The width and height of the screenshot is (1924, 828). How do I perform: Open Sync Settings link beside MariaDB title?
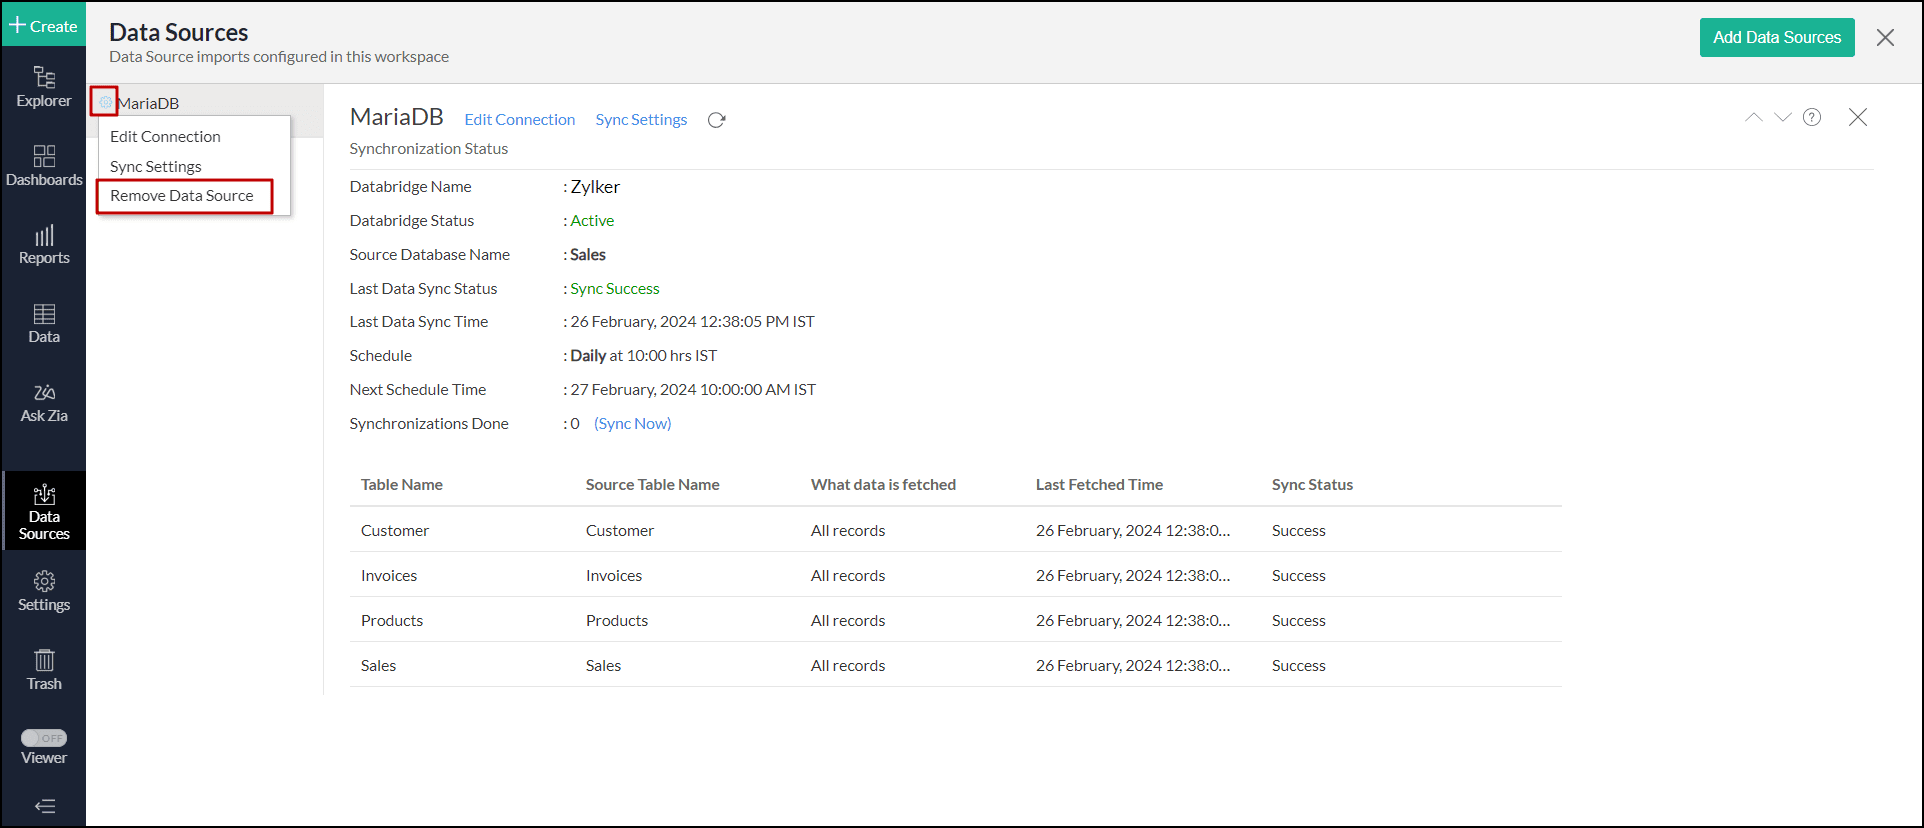click(x=641, y=120)
